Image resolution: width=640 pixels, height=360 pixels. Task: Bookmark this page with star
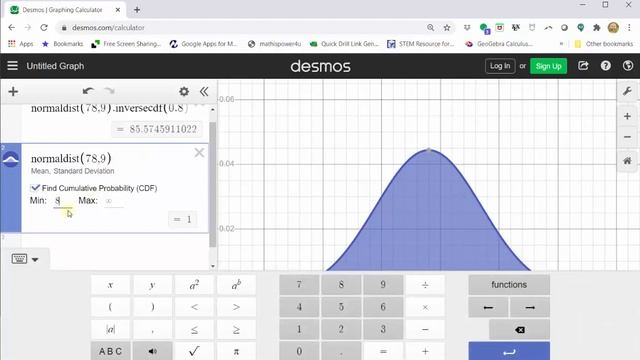(x=447, y=27)
